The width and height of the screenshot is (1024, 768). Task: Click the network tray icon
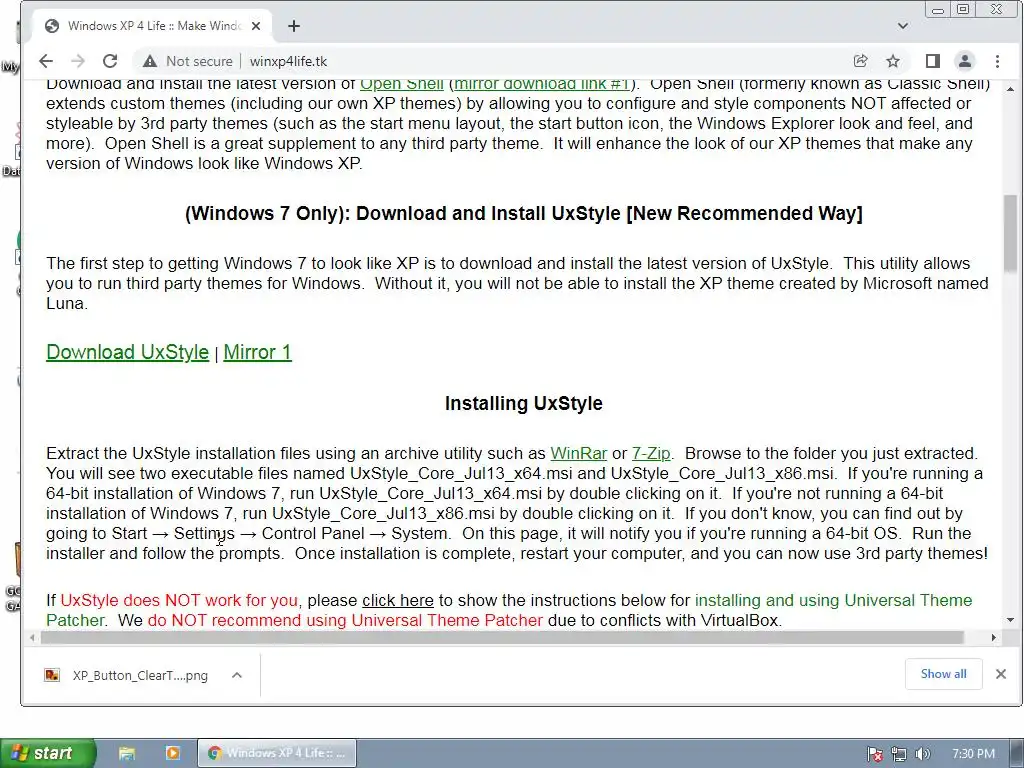899,754
